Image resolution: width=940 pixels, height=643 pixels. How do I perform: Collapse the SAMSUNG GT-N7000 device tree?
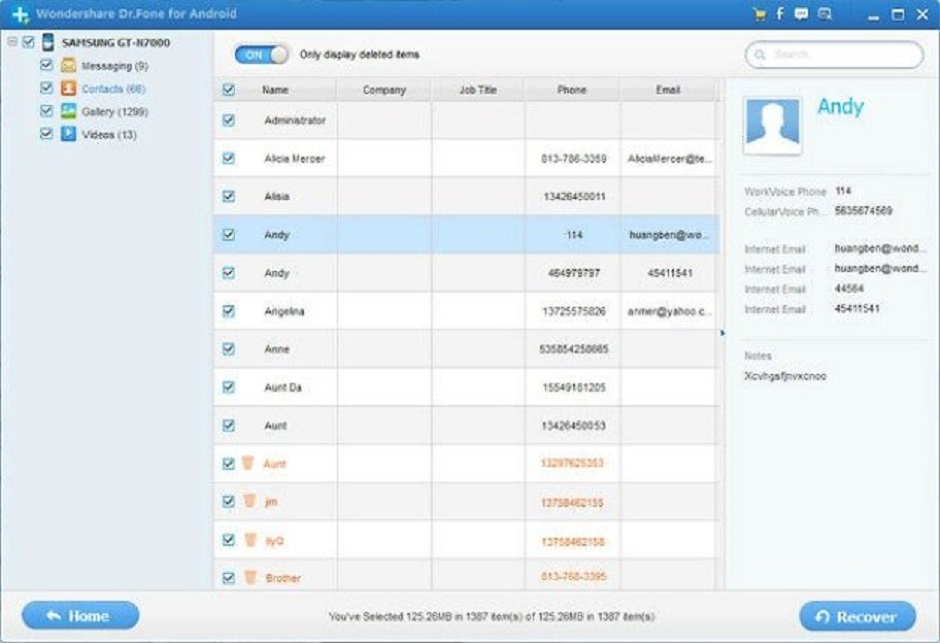pos(10,42)
